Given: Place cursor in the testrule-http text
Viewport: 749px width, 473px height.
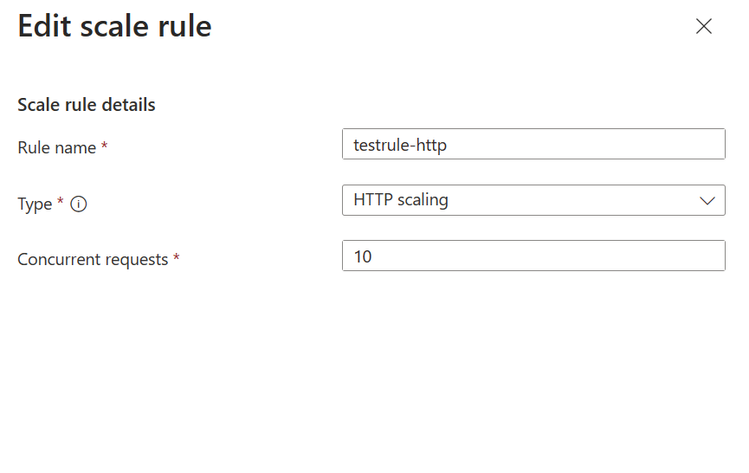Looking at the screenshot, I should point(400,145).
